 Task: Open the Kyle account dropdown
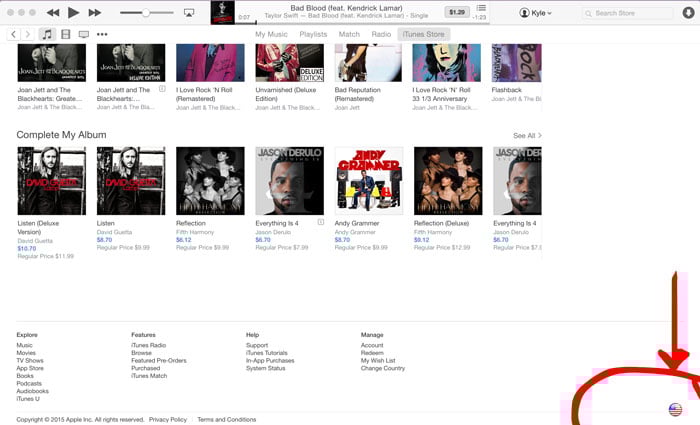[x=536, y=13]
